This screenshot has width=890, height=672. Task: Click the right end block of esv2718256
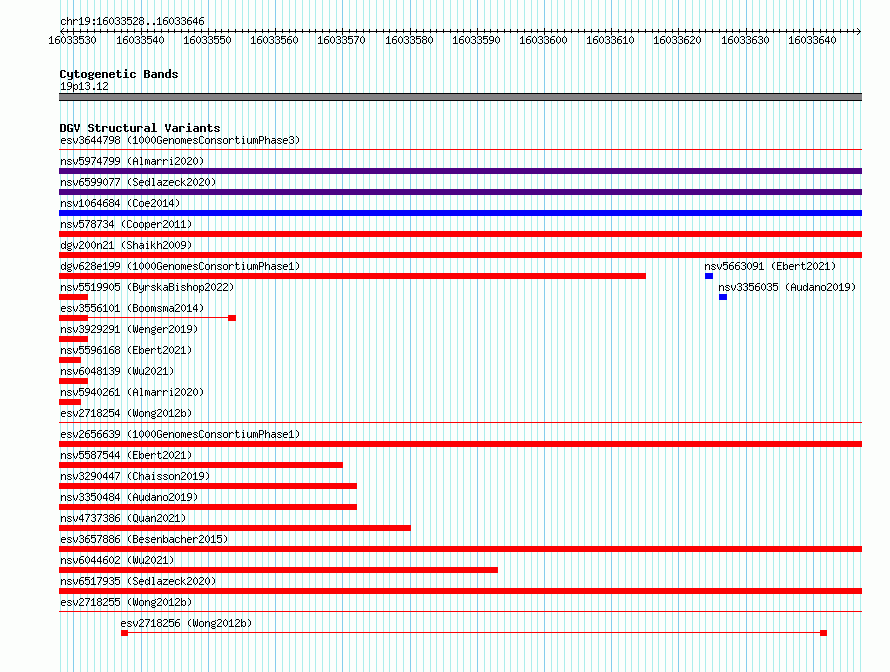(824, 633)
